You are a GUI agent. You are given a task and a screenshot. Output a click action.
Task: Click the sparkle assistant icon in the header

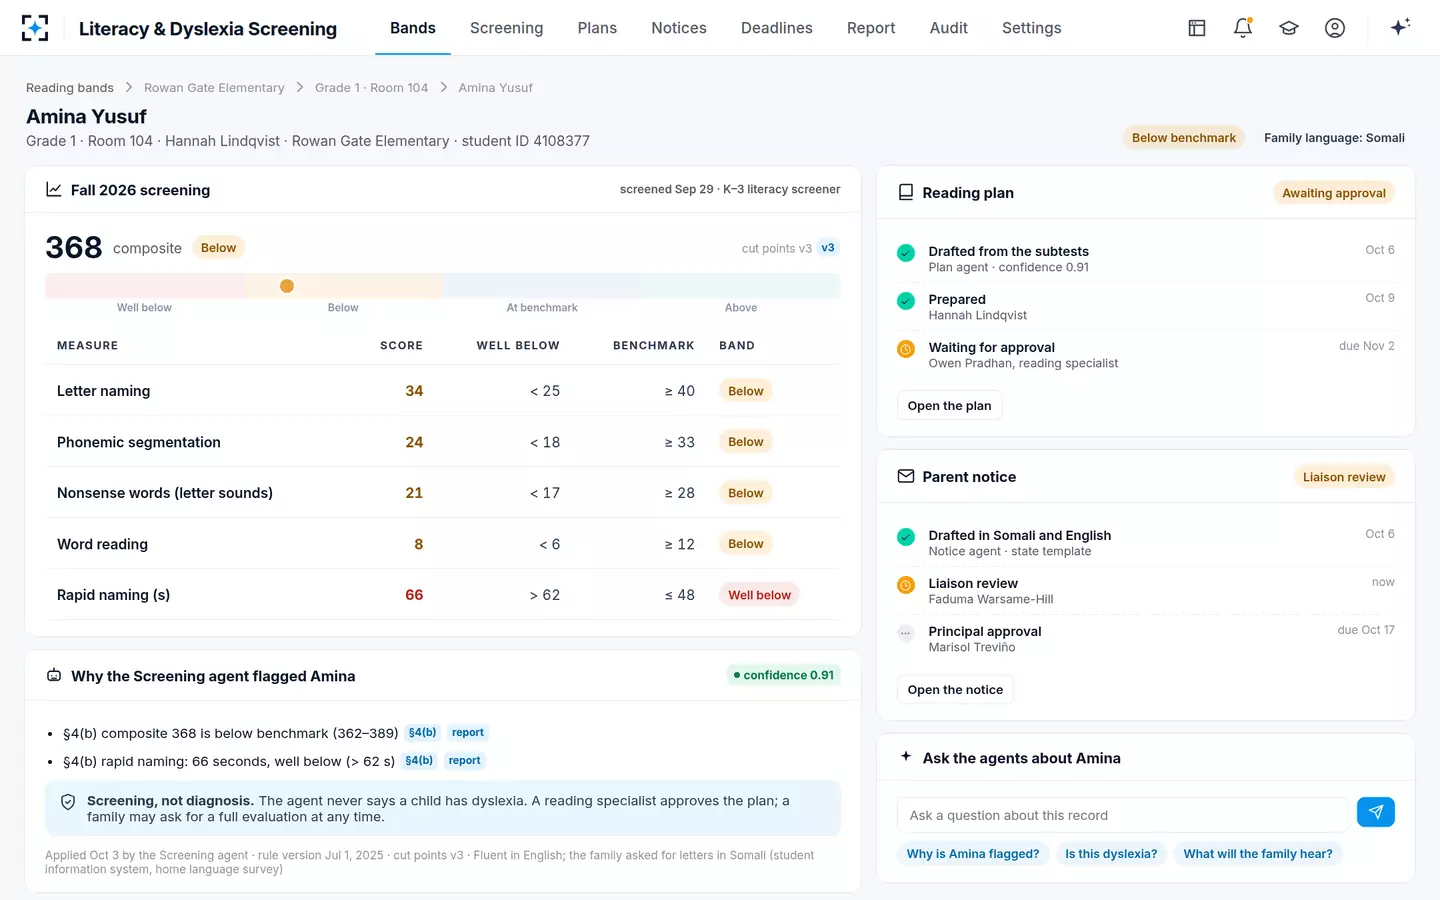[x=1400, y=27]
